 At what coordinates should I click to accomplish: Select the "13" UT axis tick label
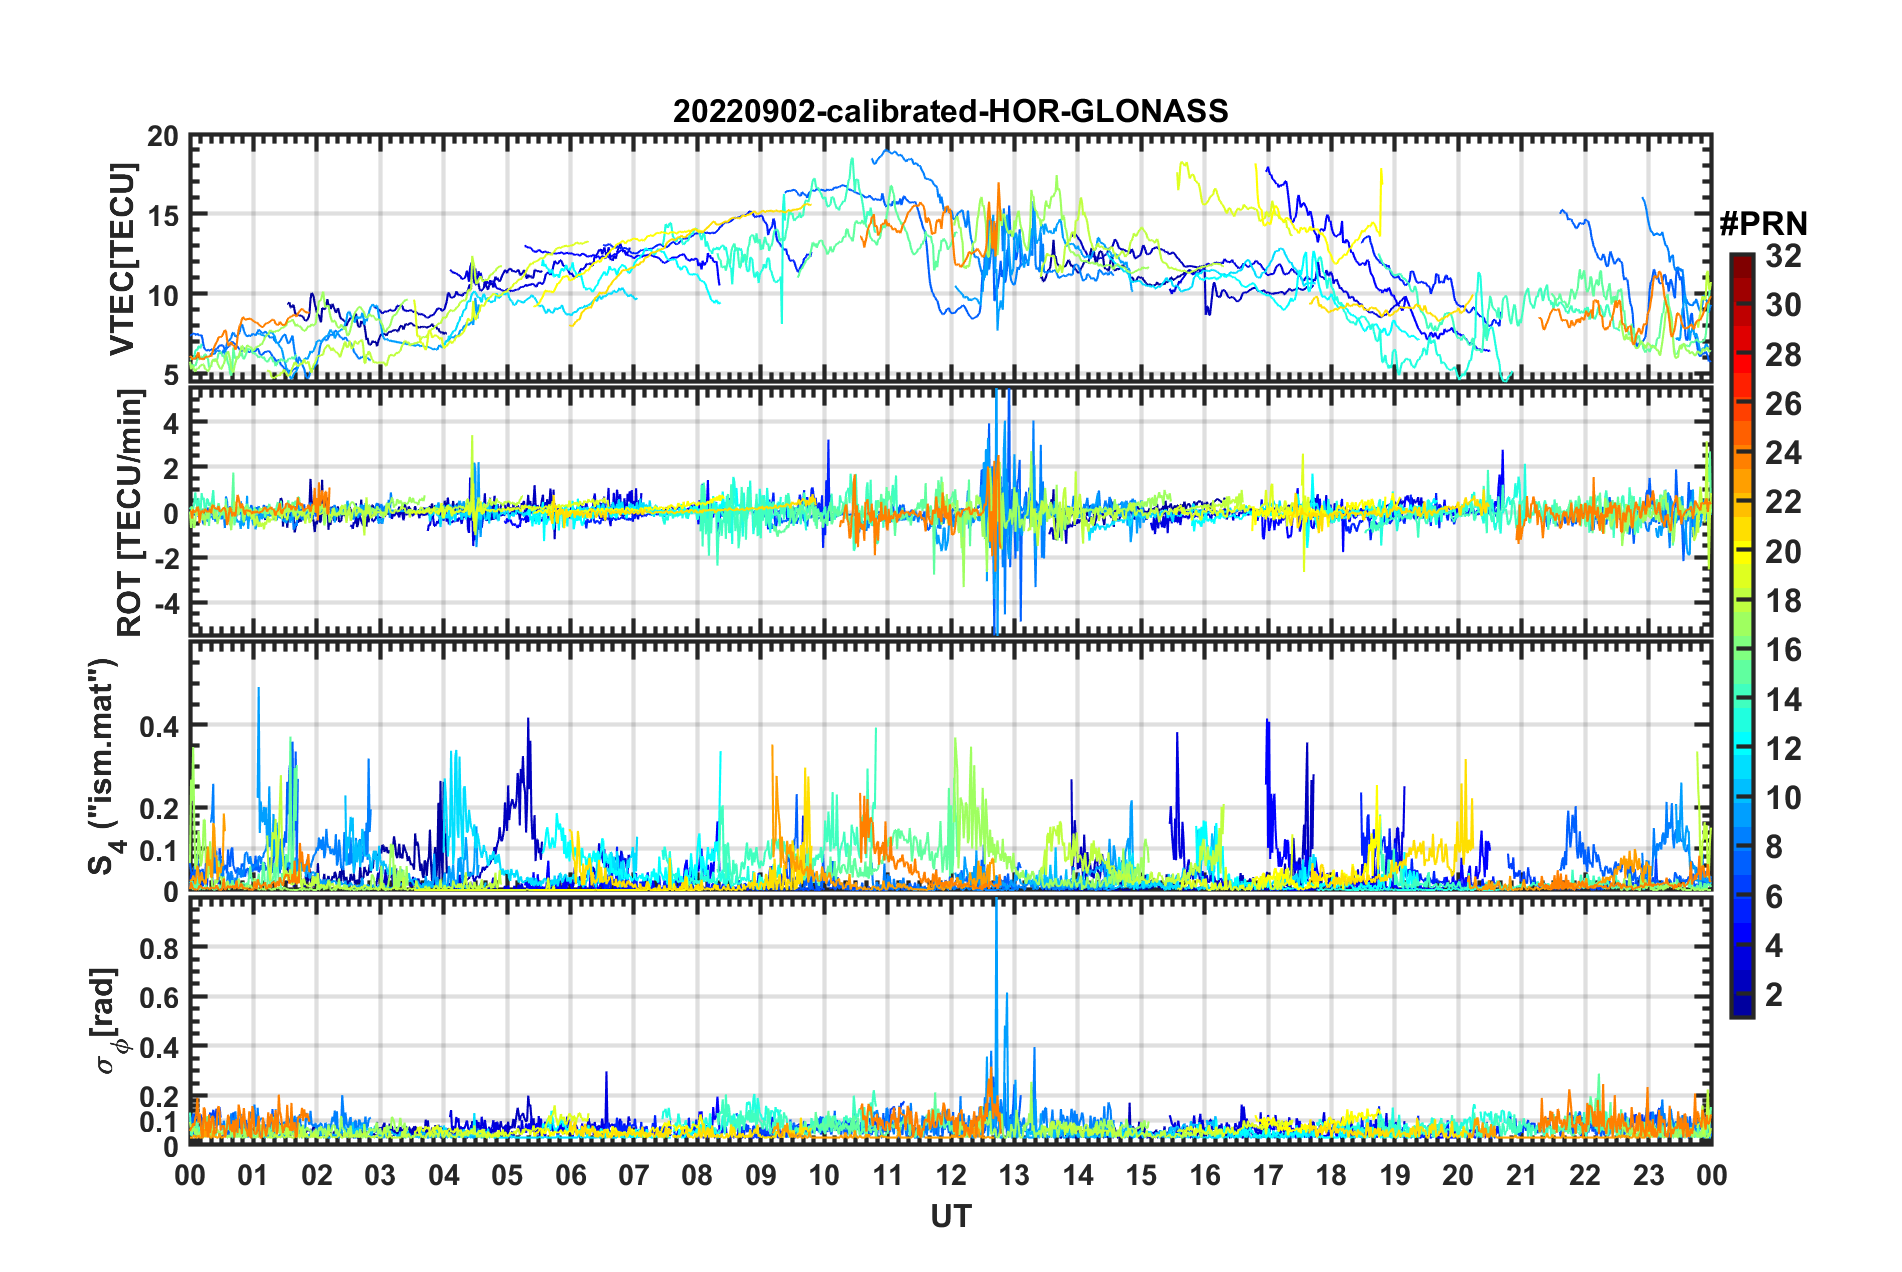1014,1175
